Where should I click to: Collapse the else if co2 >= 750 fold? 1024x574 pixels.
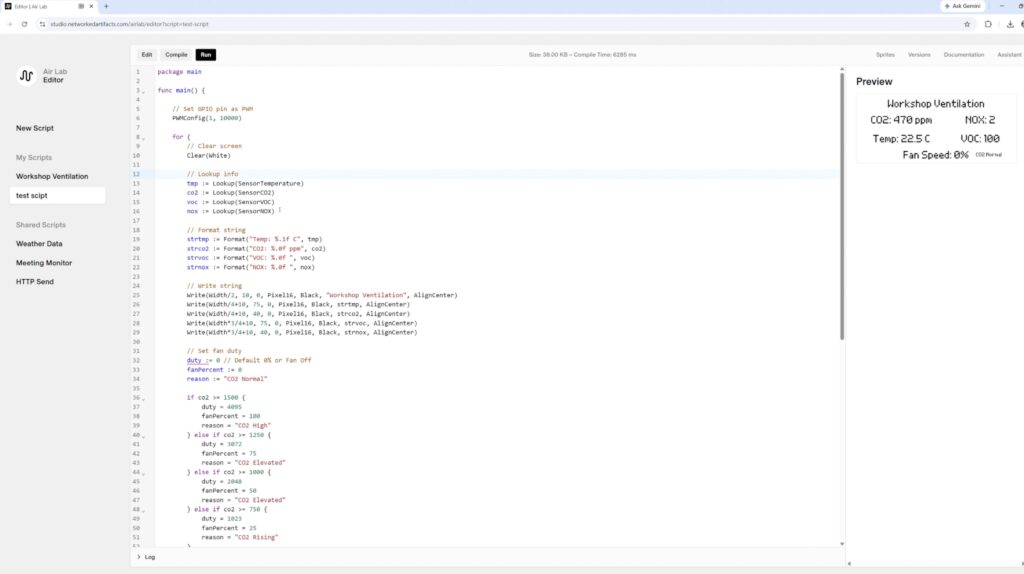coord(144,510)
